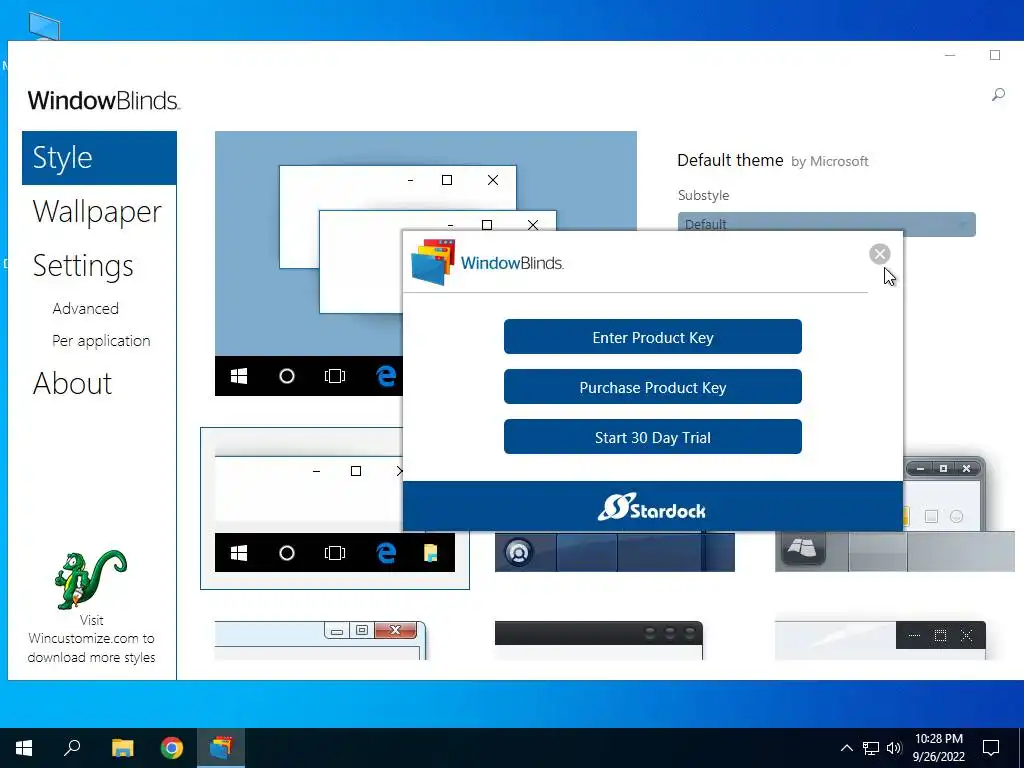Click the desktop computer icon at top-left

(x=44, y=27)
